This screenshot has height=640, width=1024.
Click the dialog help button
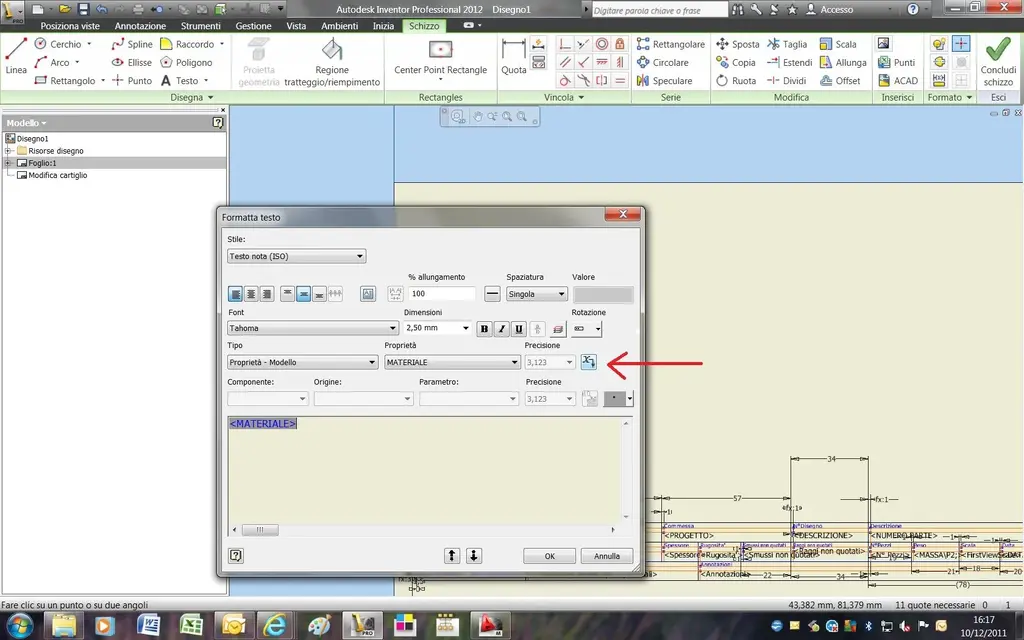point(236,556)
